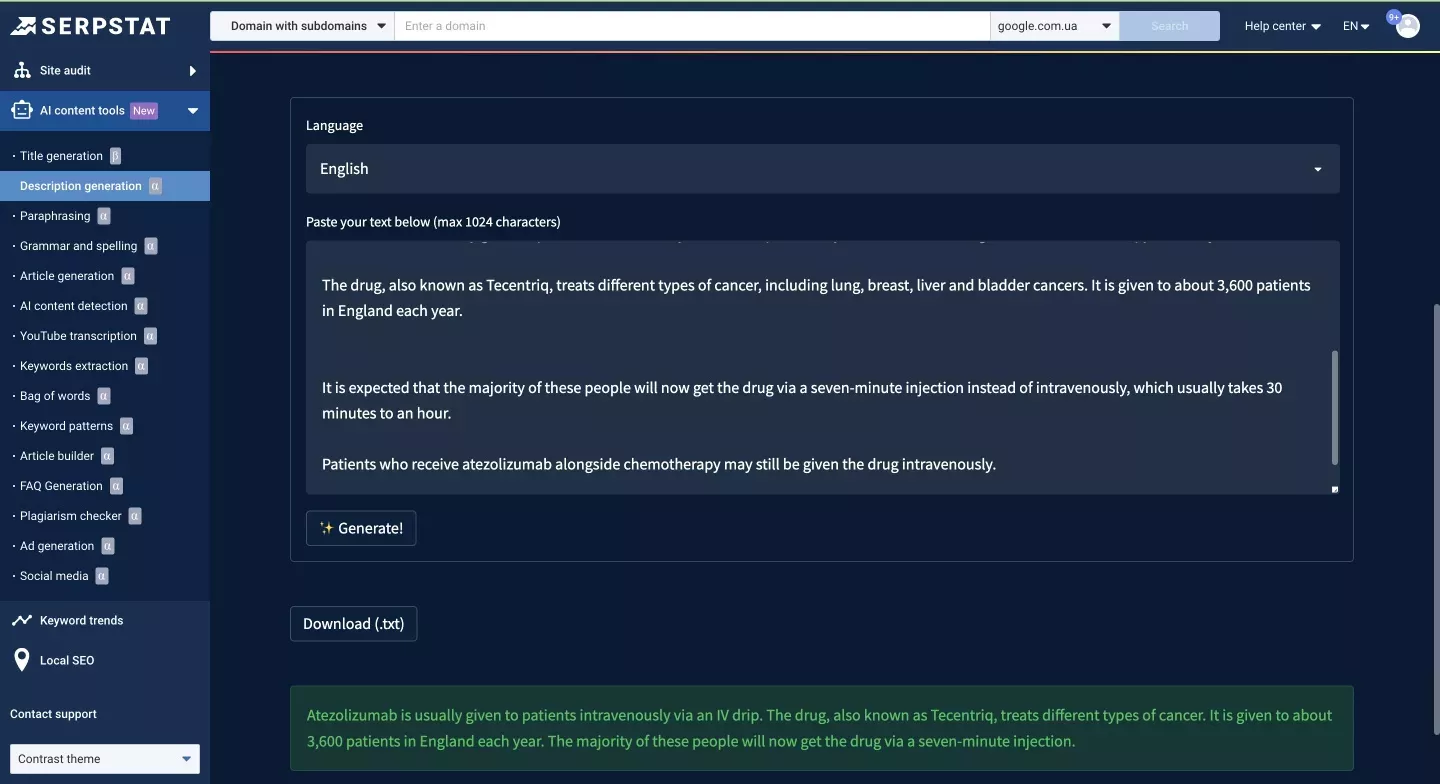This screenshot has width=1440, height=784.
Task: Click the notifications badge on avatar
Action: click(x=1394, y=17)
